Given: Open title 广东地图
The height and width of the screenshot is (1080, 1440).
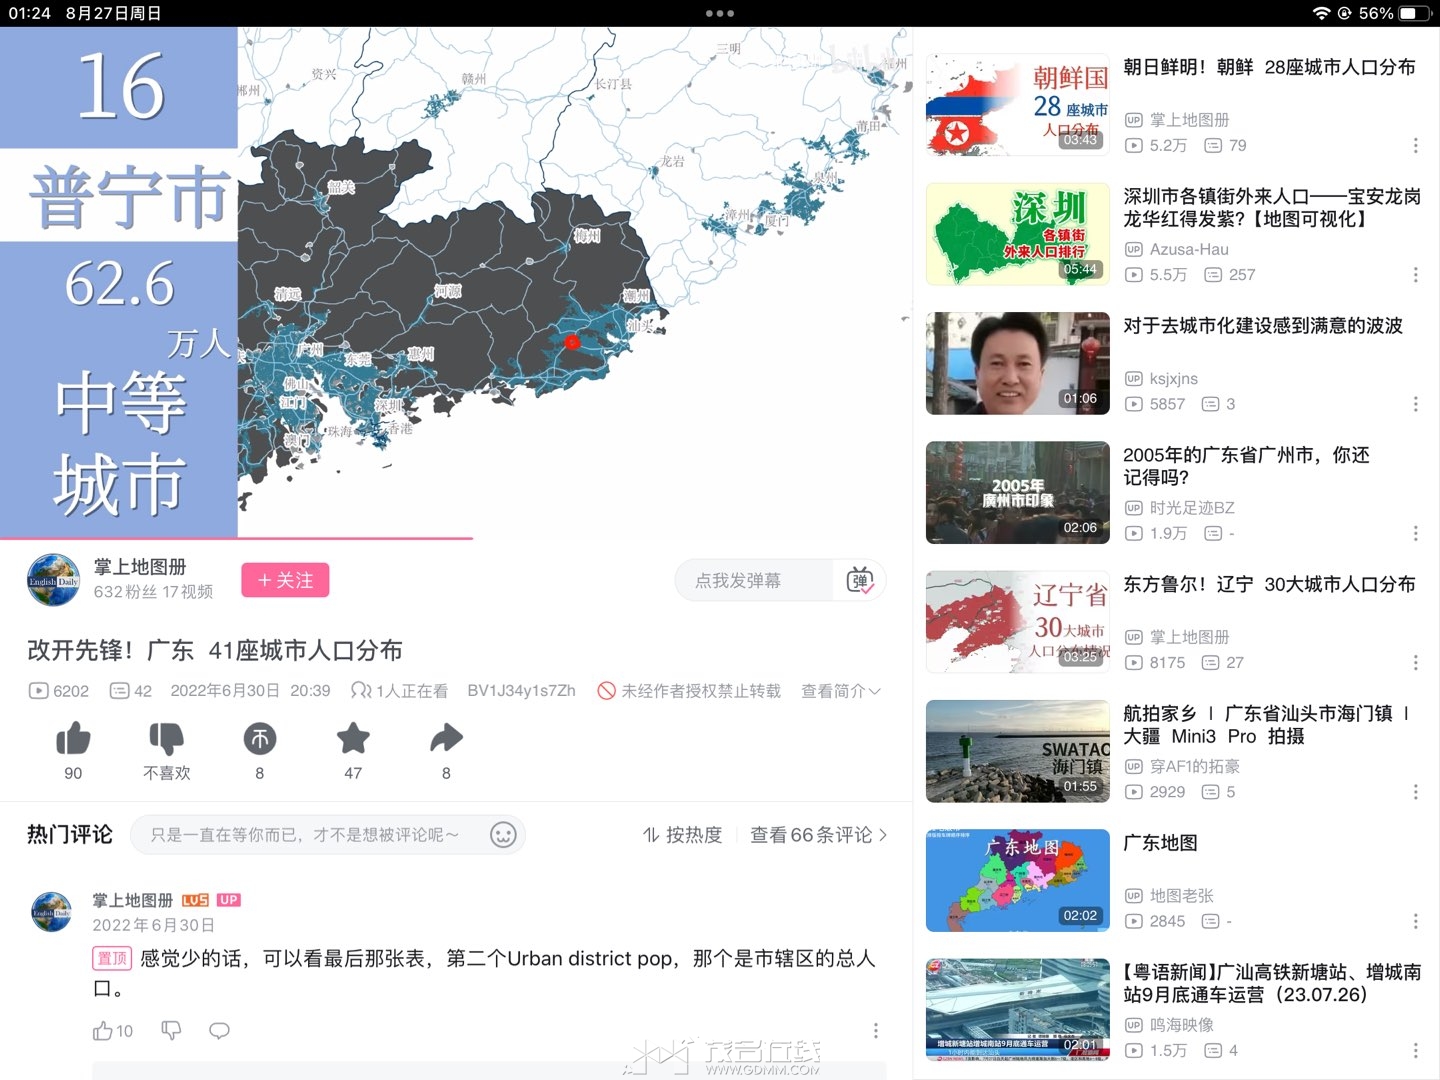Looking at the screenshot, I should [1160, 843].
